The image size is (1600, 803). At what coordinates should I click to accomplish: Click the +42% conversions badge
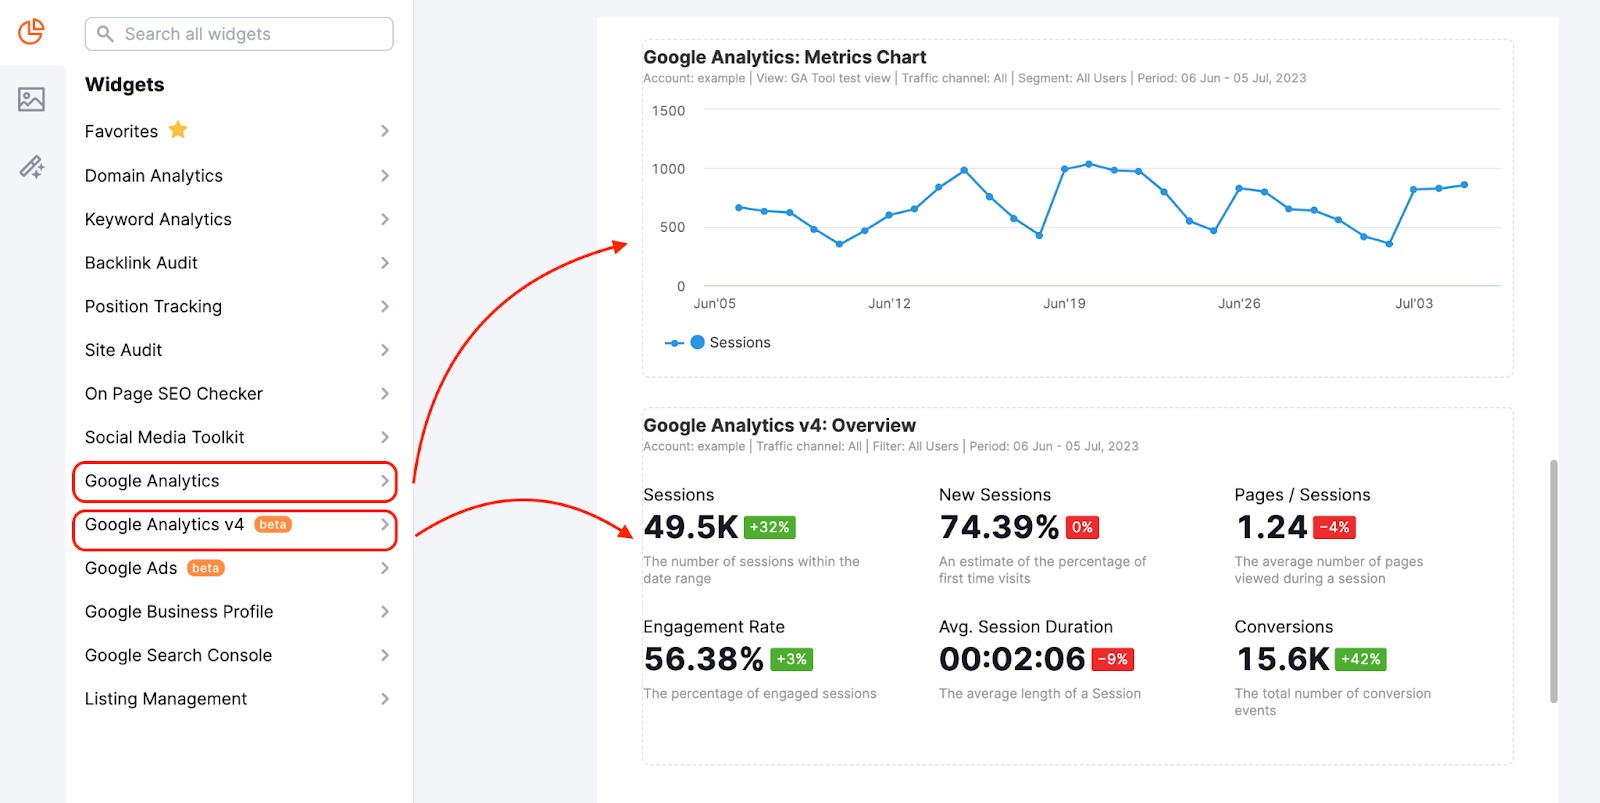point(1361,659)
